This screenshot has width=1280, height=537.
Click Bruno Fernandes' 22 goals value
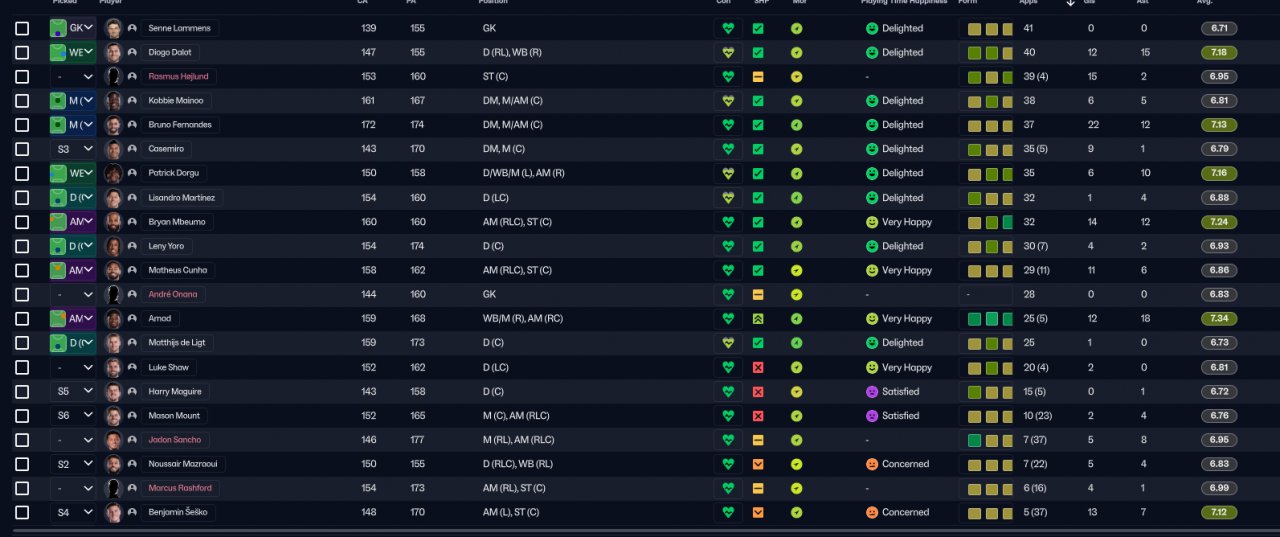[x=1093, y=125]
